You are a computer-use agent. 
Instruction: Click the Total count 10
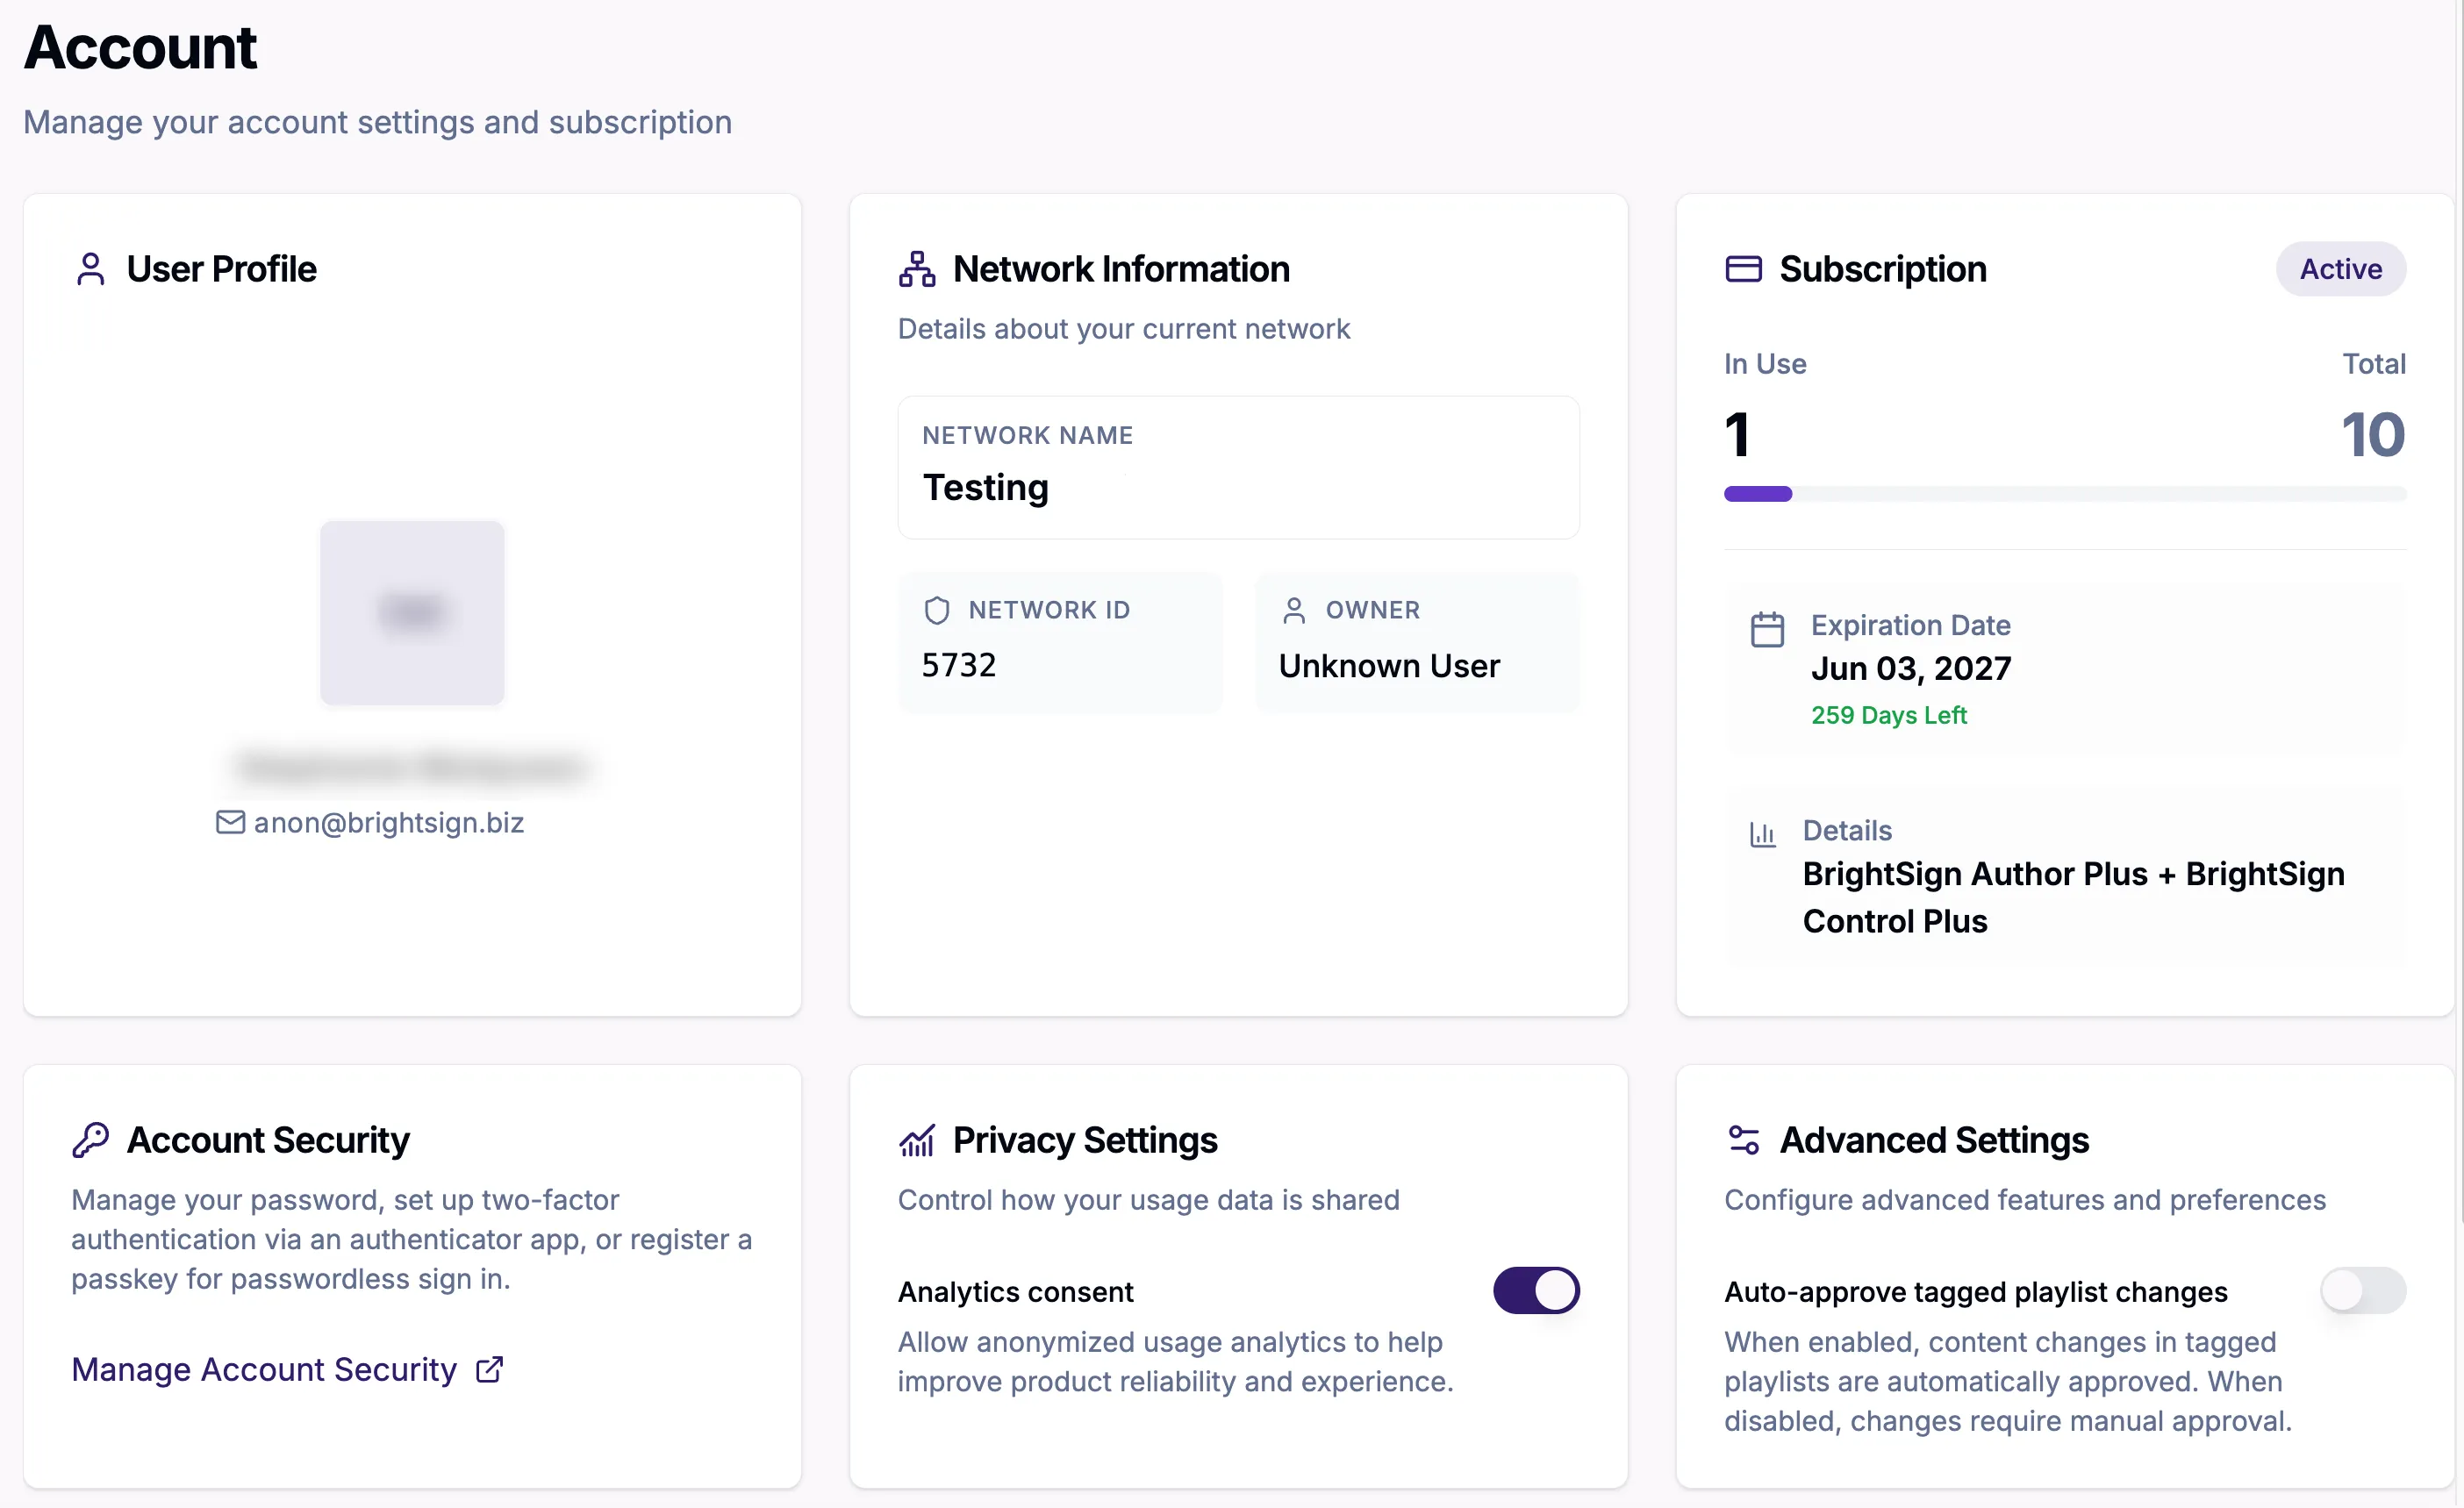(x=2372, y=435)
